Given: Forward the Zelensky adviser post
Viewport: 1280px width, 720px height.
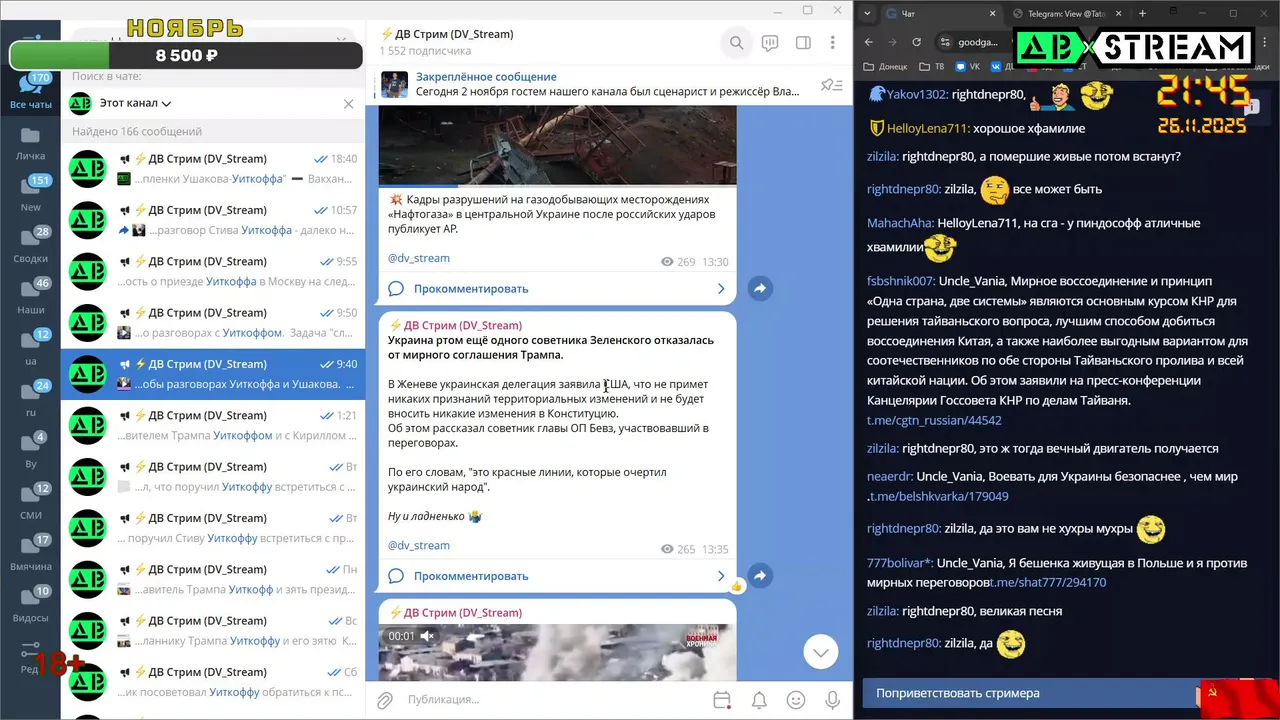Looking at the screenshot, I should pyautogui.click(x=759, y=576).
